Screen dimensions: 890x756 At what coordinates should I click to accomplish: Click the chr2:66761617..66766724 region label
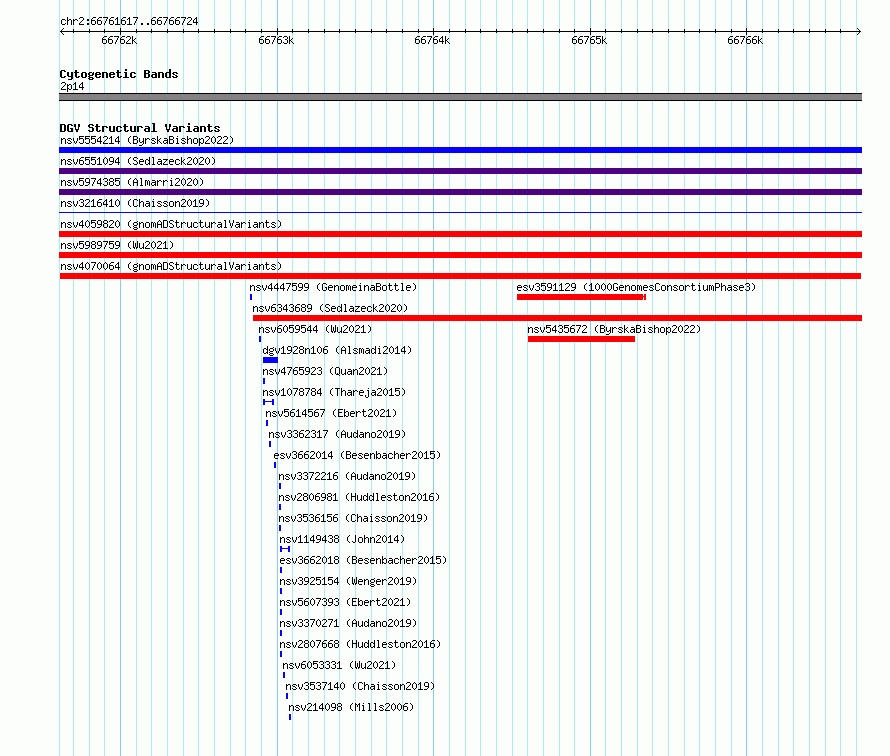pos(129,21)
